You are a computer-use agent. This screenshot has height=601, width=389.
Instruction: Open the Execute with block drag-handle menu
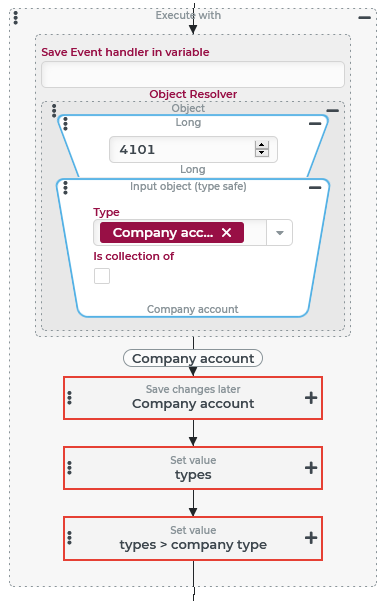click(16, 18)
